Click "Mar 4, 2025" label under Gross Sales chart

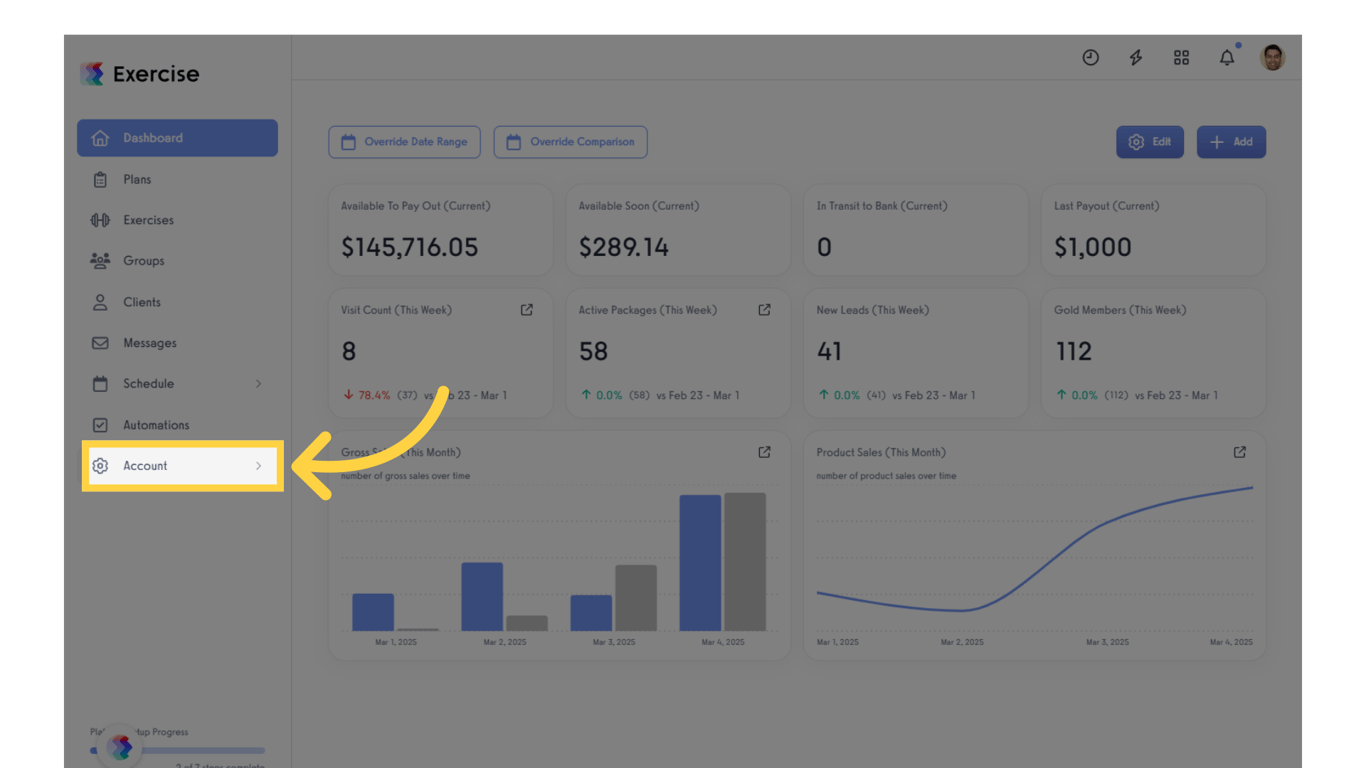(722, 642)
